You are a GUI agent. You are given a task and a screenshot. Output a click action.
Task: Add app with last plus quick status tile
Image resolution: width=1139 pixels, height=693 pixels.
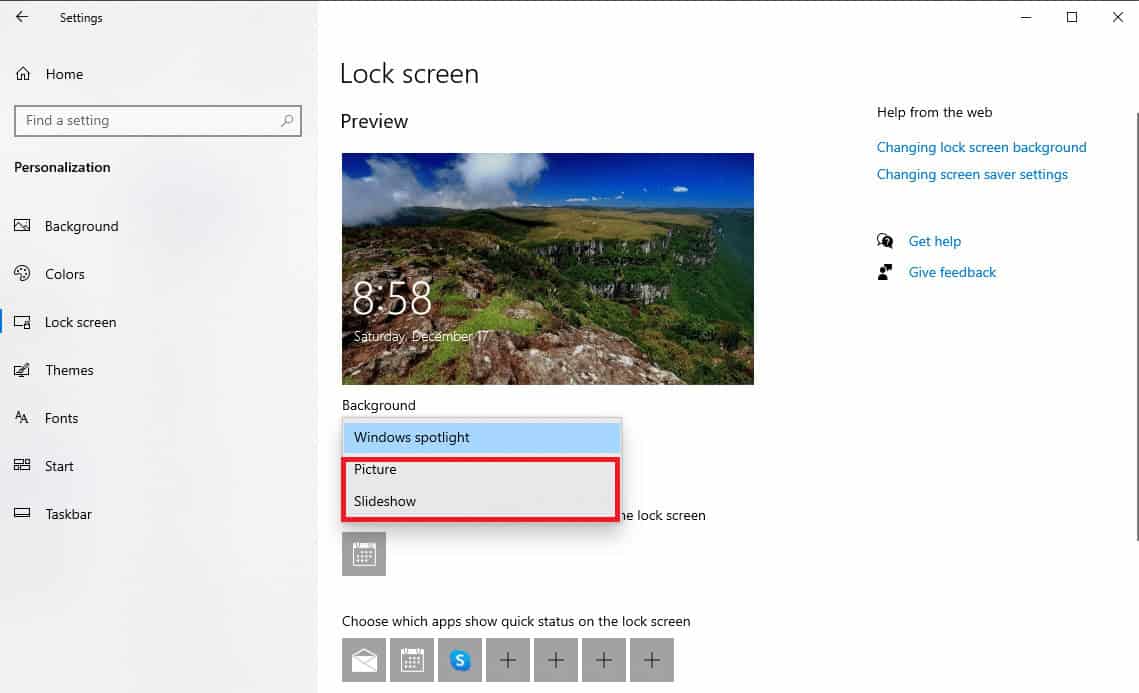[x=652, y=660]
